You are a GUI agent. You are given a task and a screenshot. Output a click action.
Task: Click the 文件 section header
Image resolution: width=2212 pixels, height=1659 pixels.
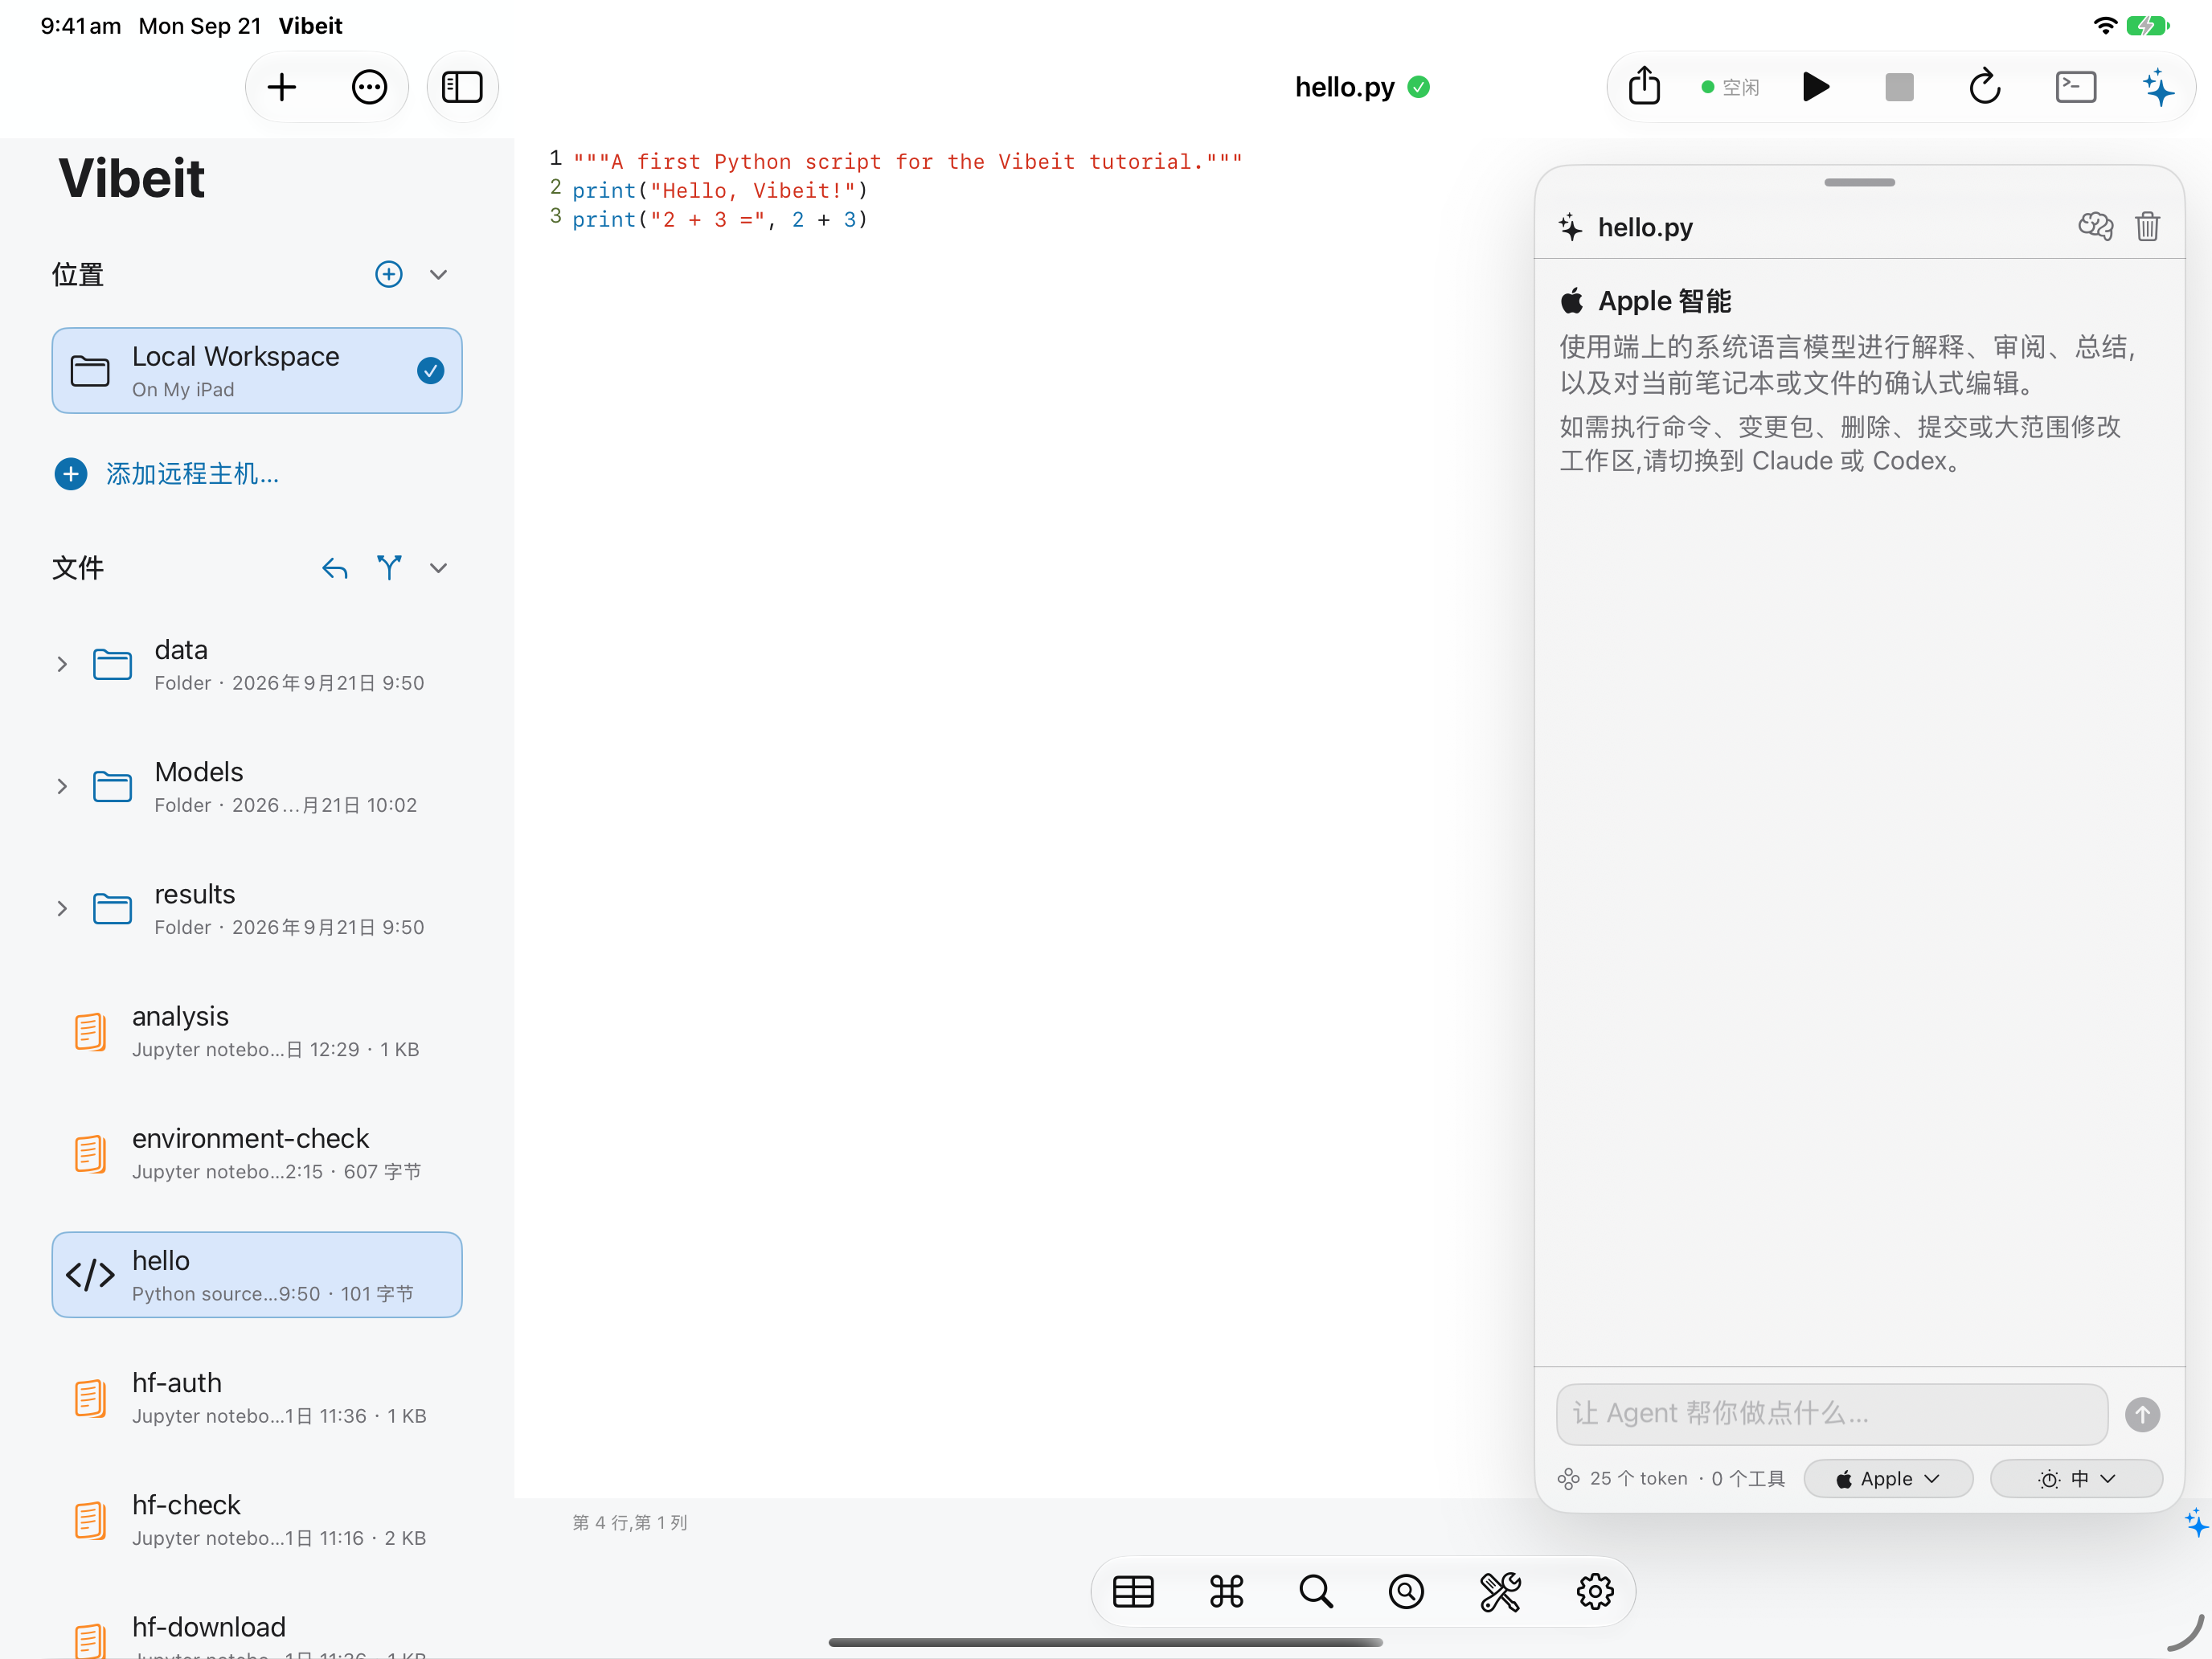(78, 568)
